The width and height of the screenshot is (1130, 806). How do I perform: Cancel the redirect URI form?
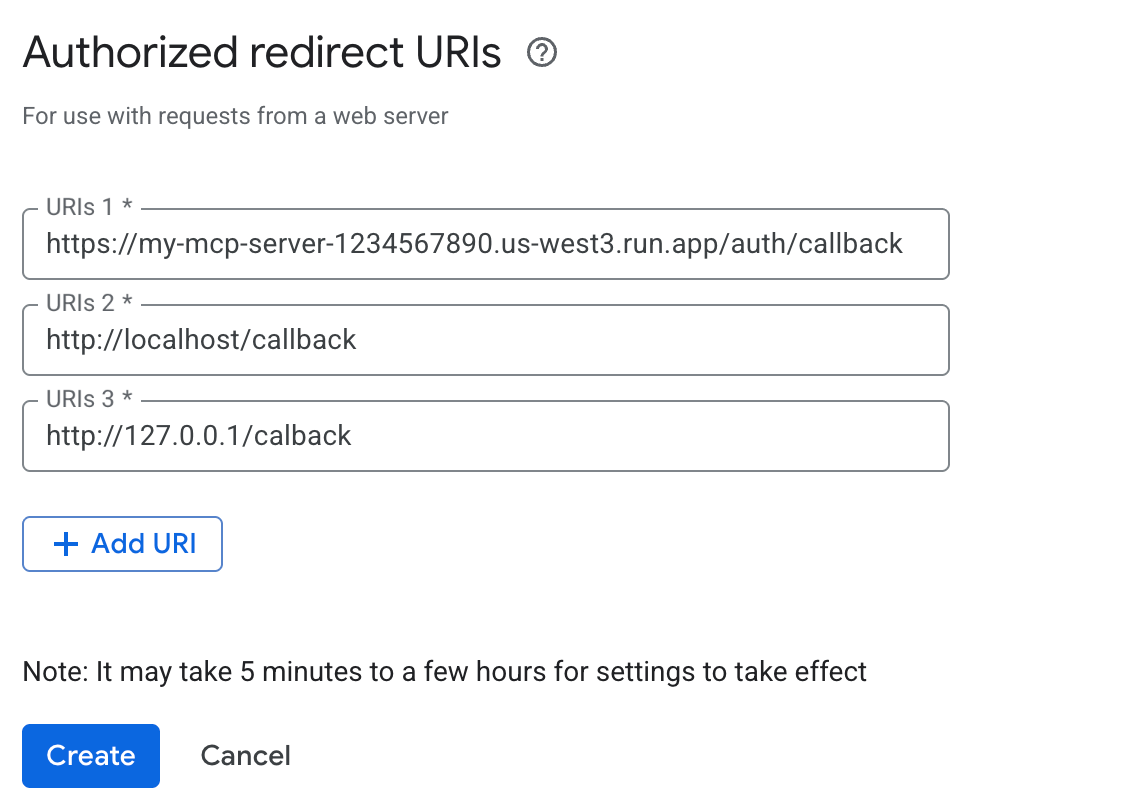[246, 756]
